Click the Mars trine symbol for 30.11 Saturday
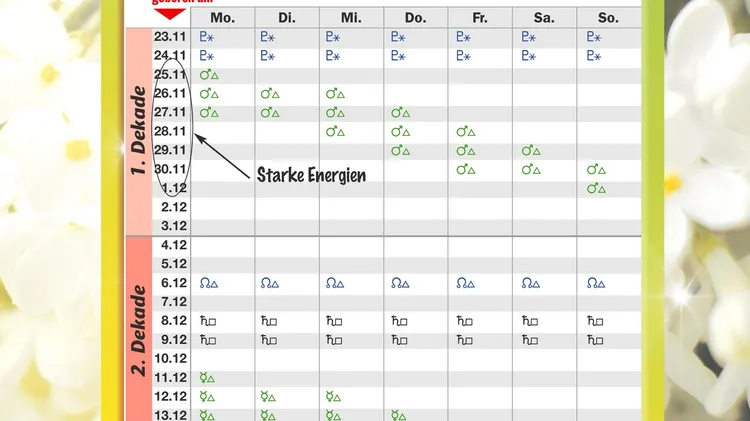Screen dimensions: 750x421 tap(531, 169)
